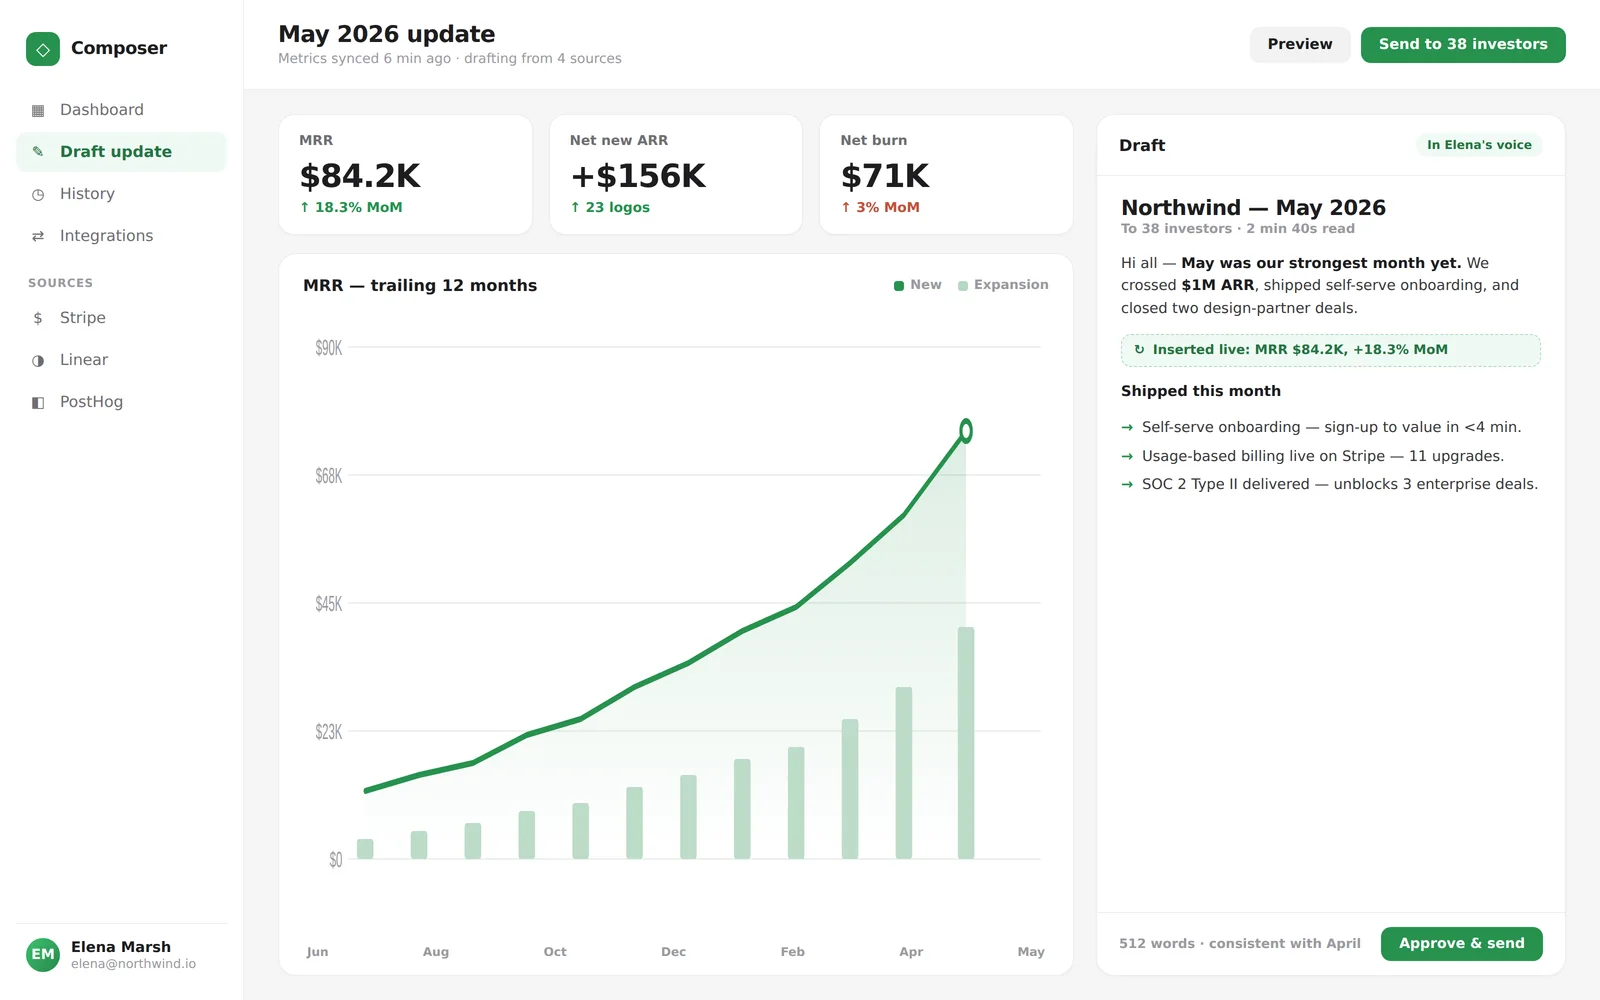The width and height of the screenshot is (1600, 1000).
Task: Click the Inserted live MRR banner
Action: (1330, 350)
